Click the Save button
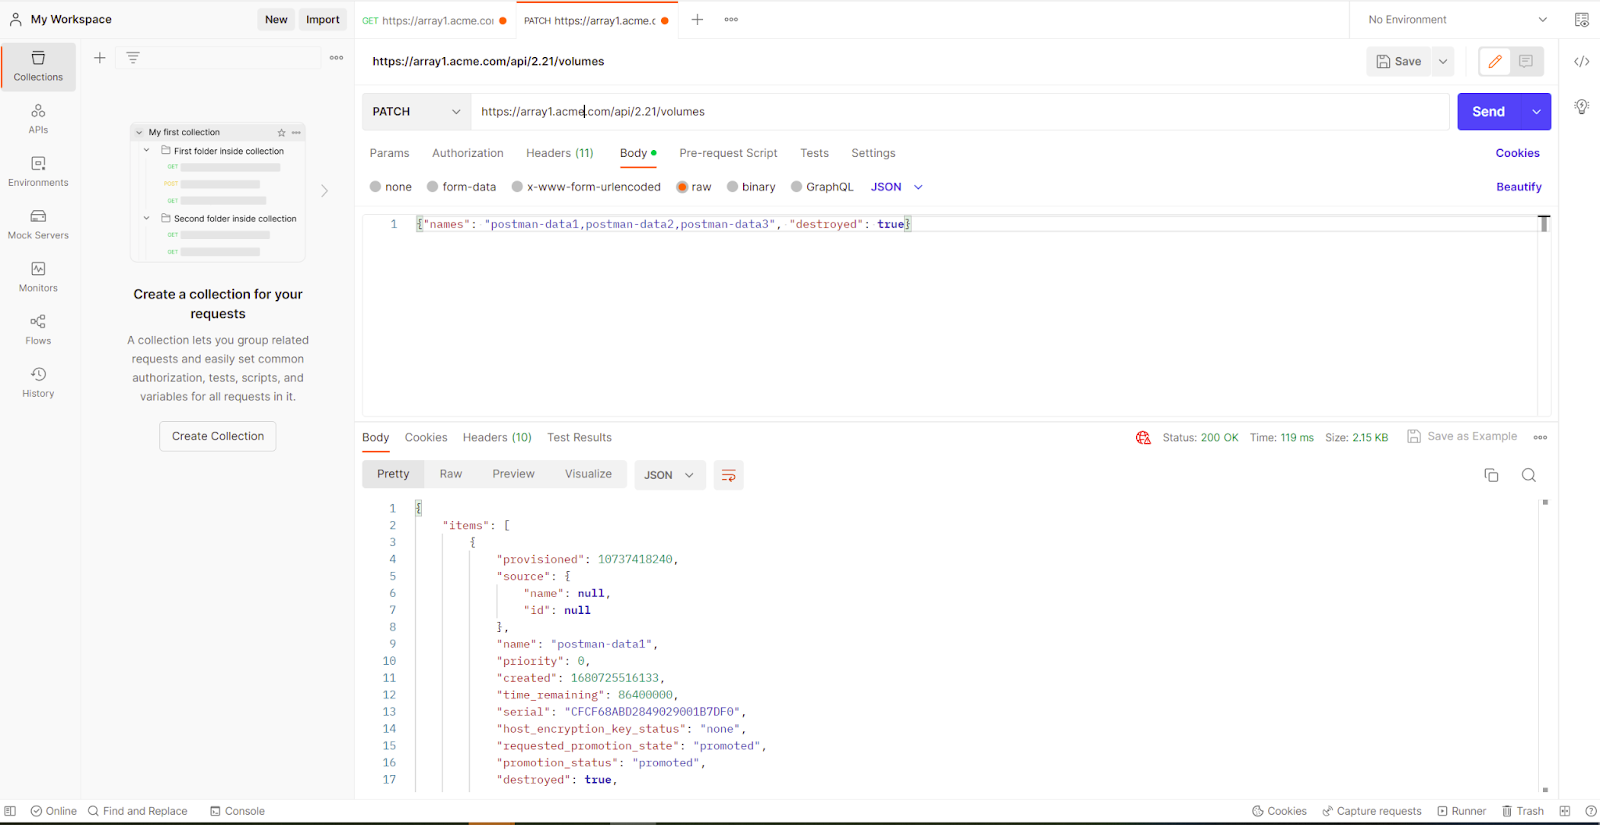Image resolution: width=1600 pixels, height=825 pixels. point(1399,62)
